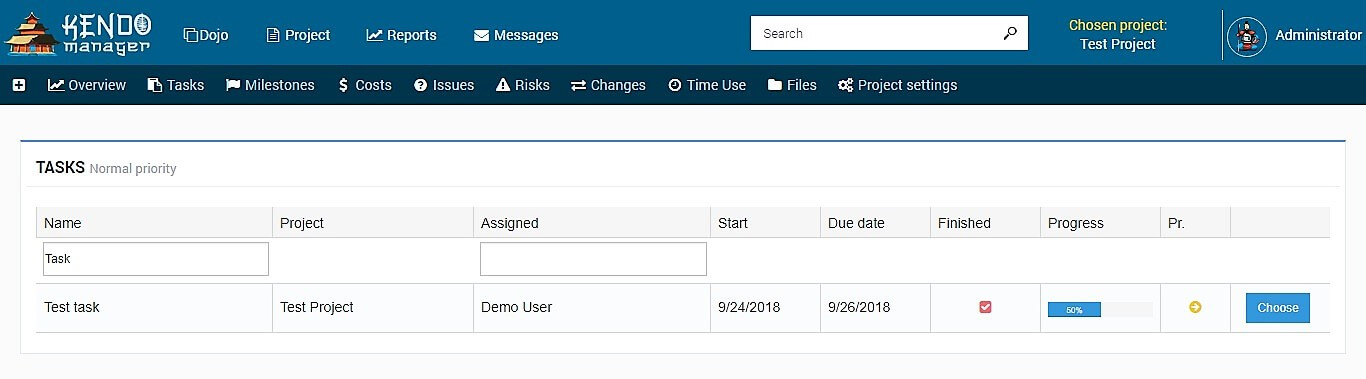
Task: Open the Milestones section
Action: click(270, 85)
